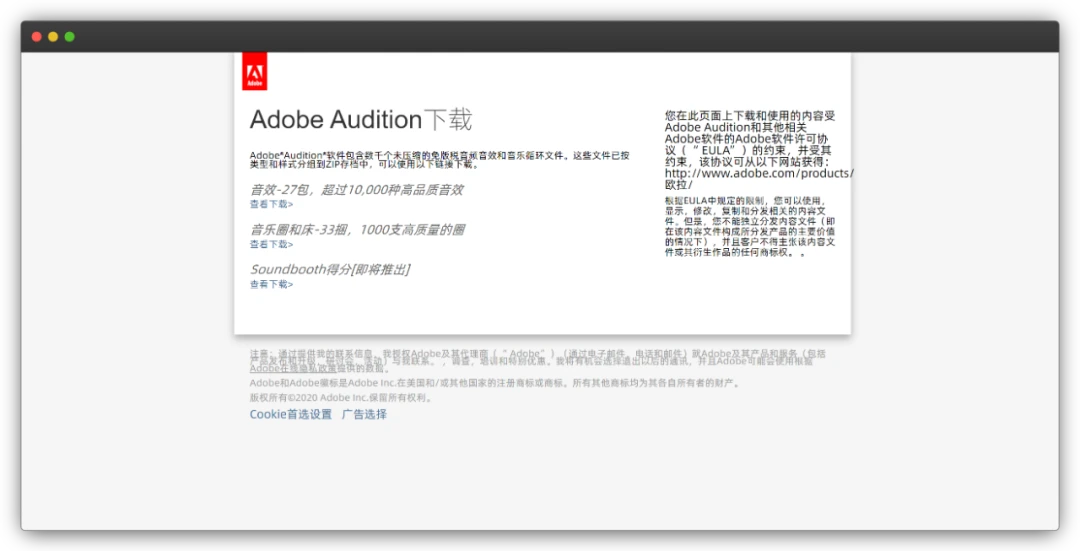Click the 根据EULA中规定的限制 paragraph
Viewport: 1080px width, 551px height.
[x=750, y=227]
